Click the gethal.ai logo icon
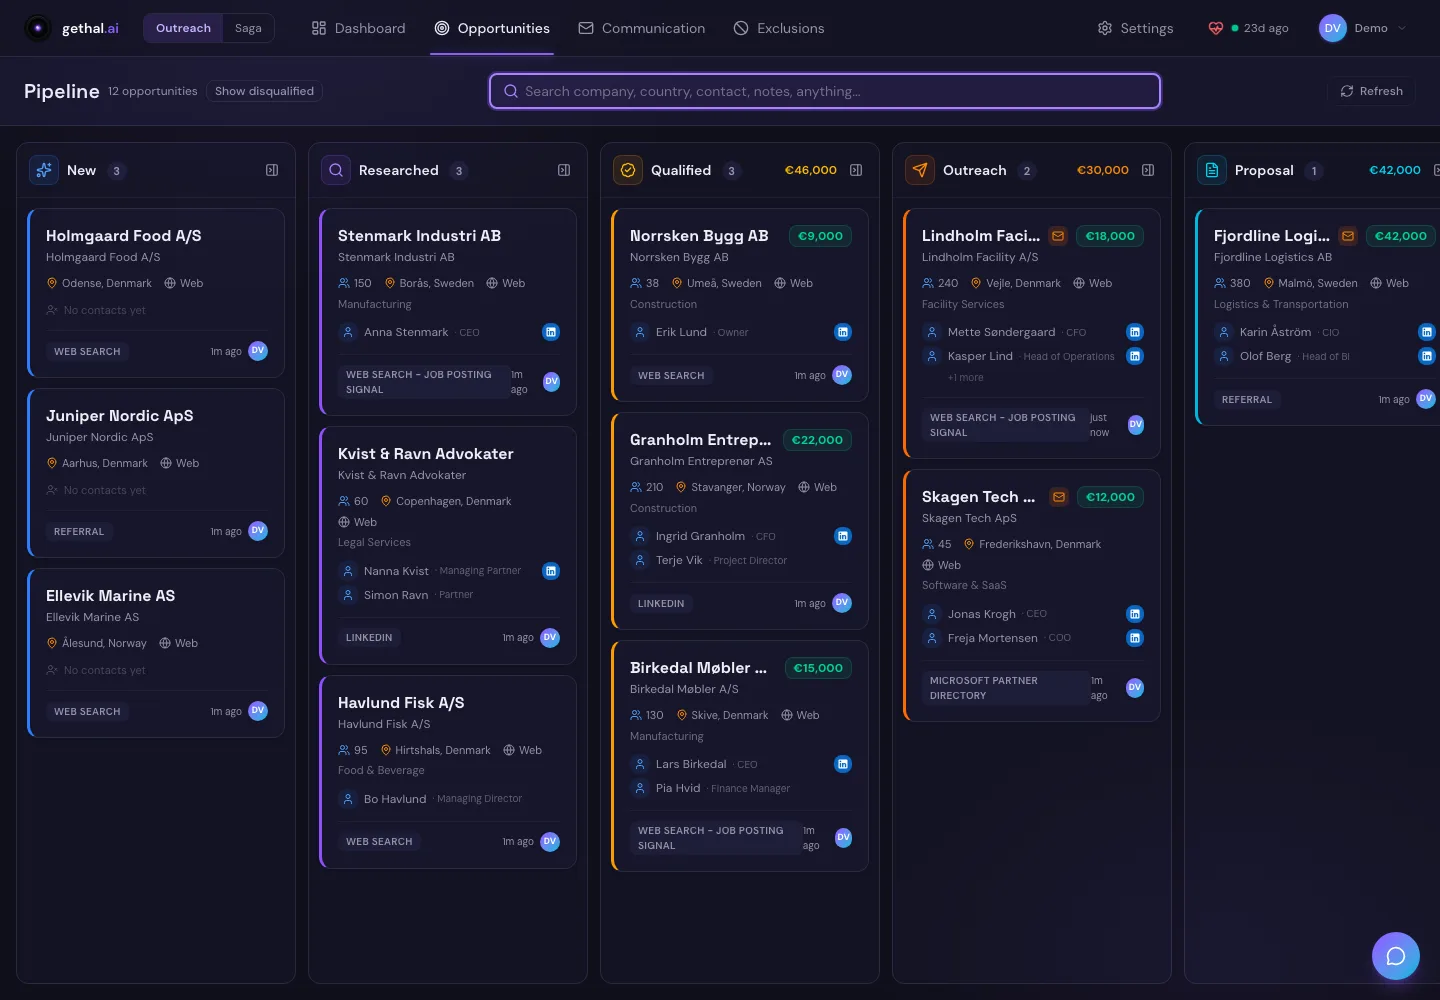 38,28
